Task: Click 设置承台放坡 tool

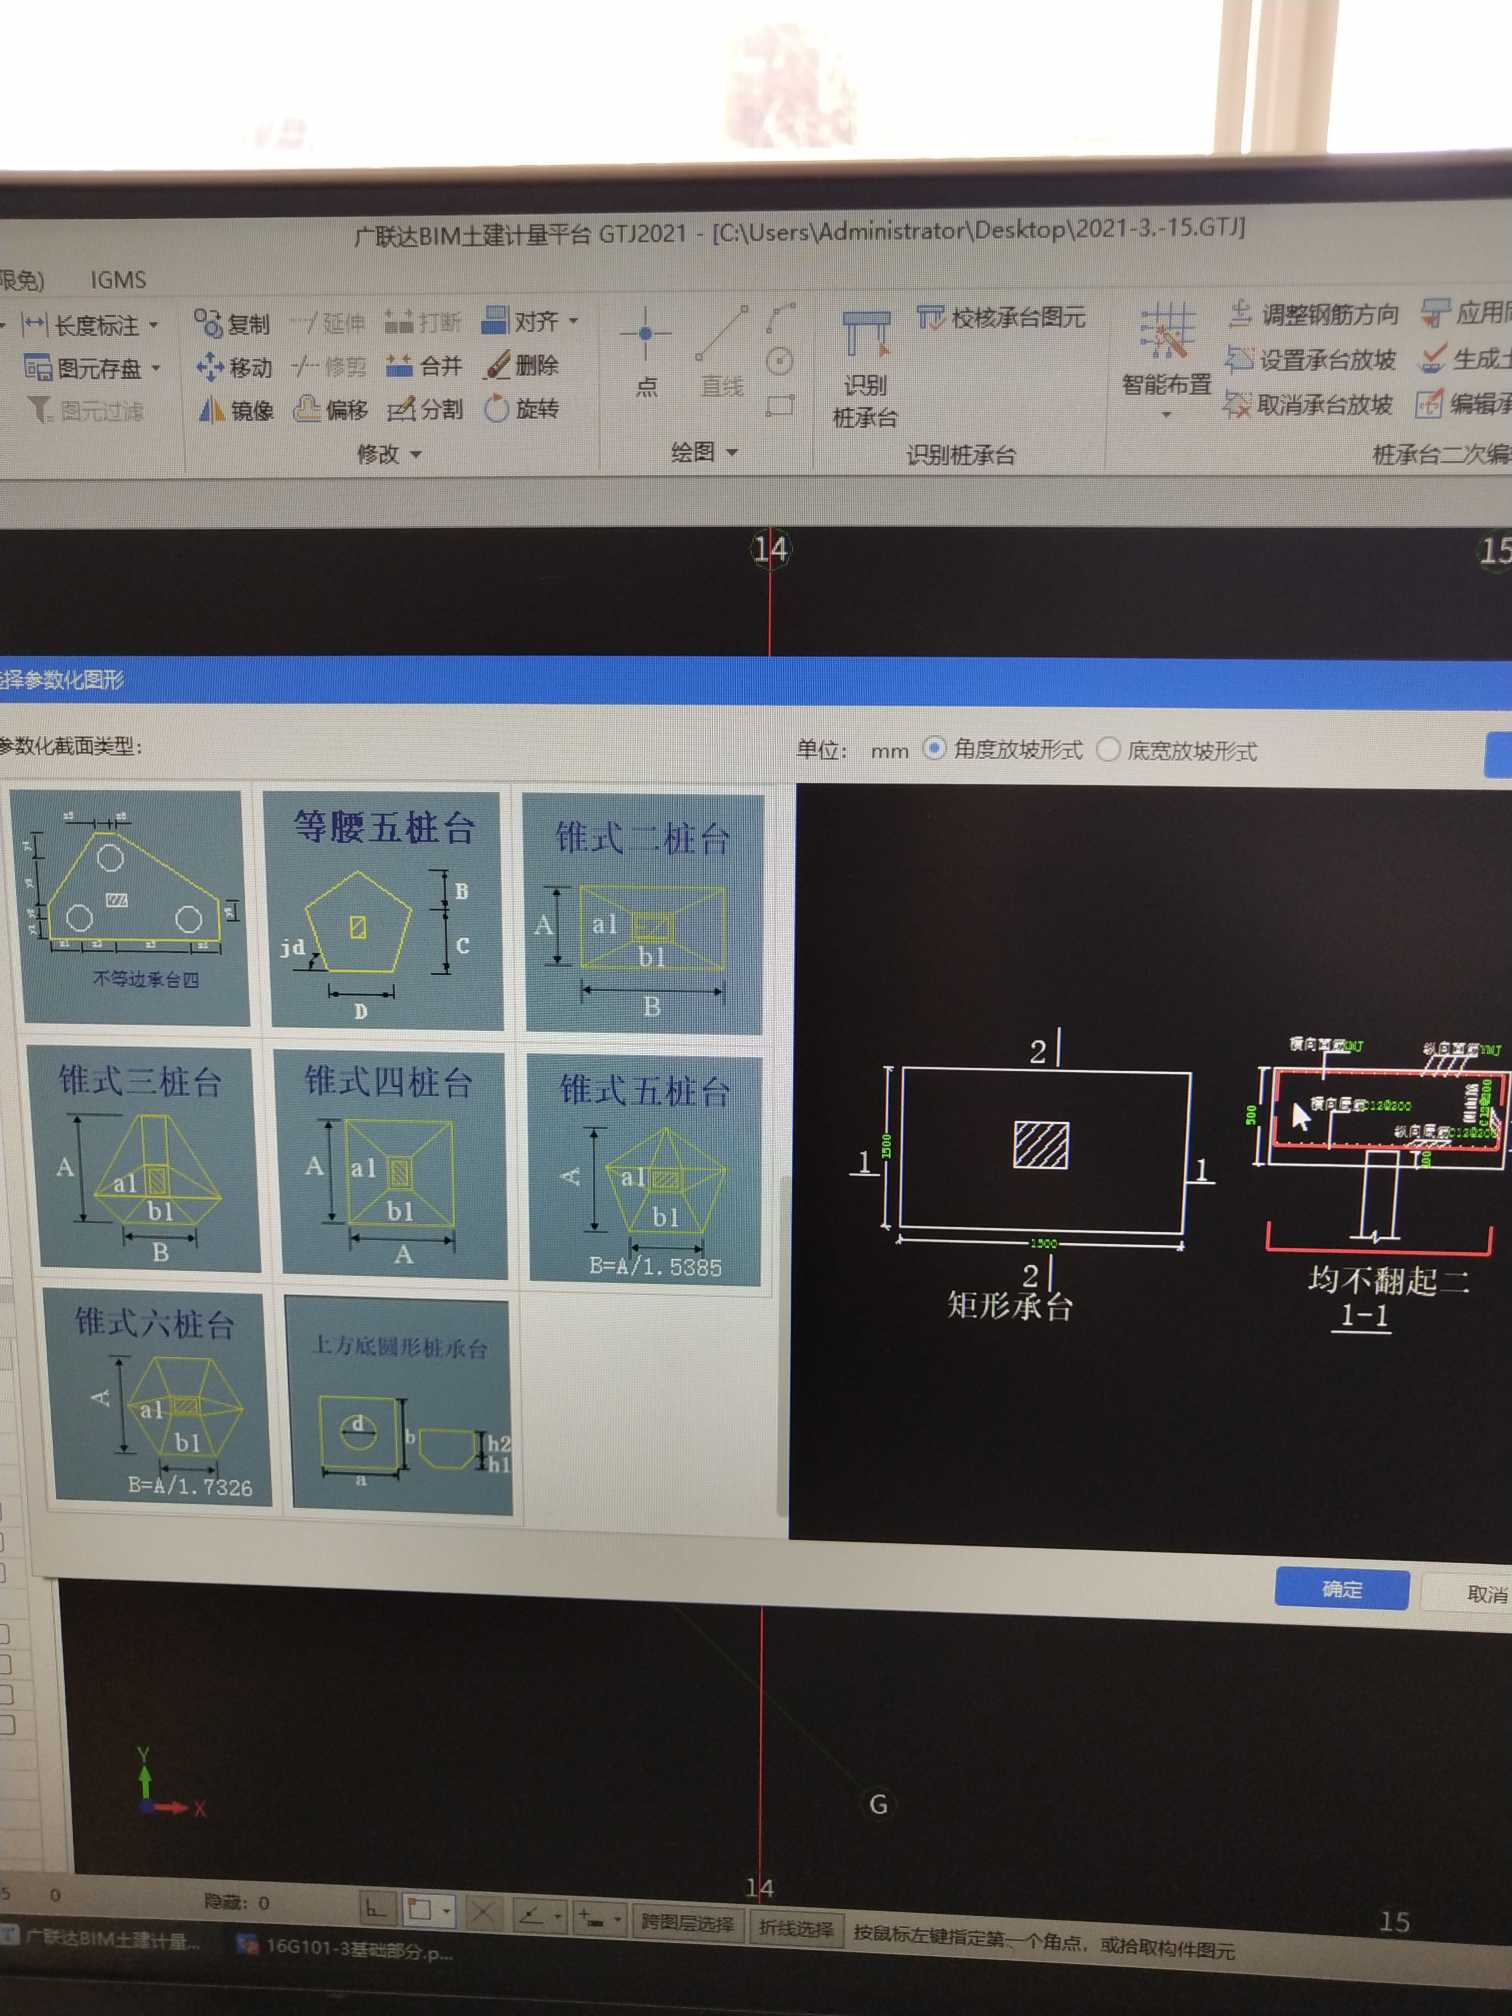Action: pos(1311,359)
